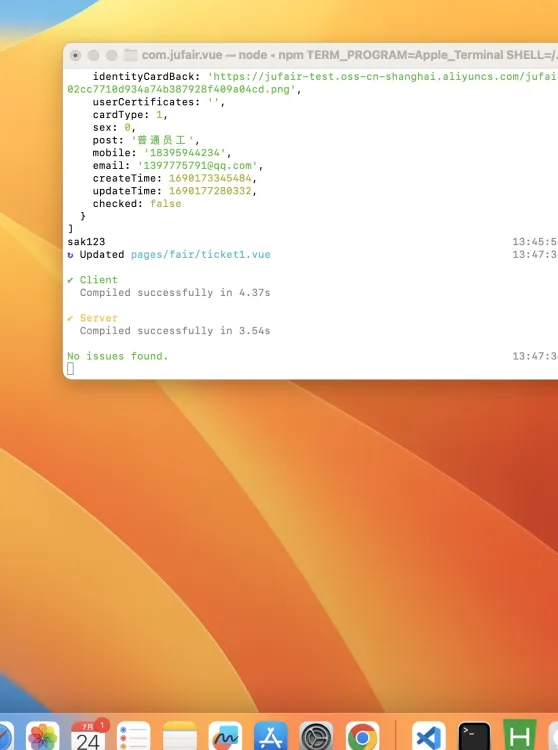Click the createTime value 1690173345484
The width and height of the screenshot is (558, 750).
click(210, 178)
